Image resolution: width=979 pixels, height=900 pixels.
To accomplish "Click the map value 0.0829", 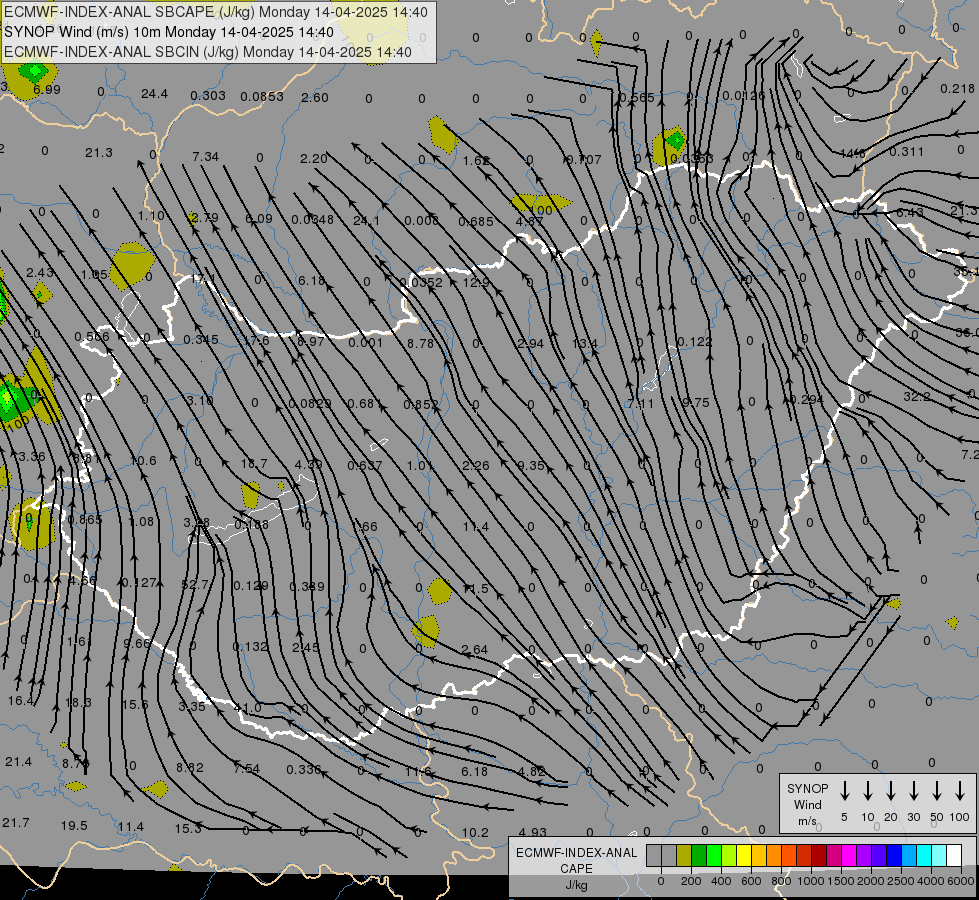I will tap(310, 403).
